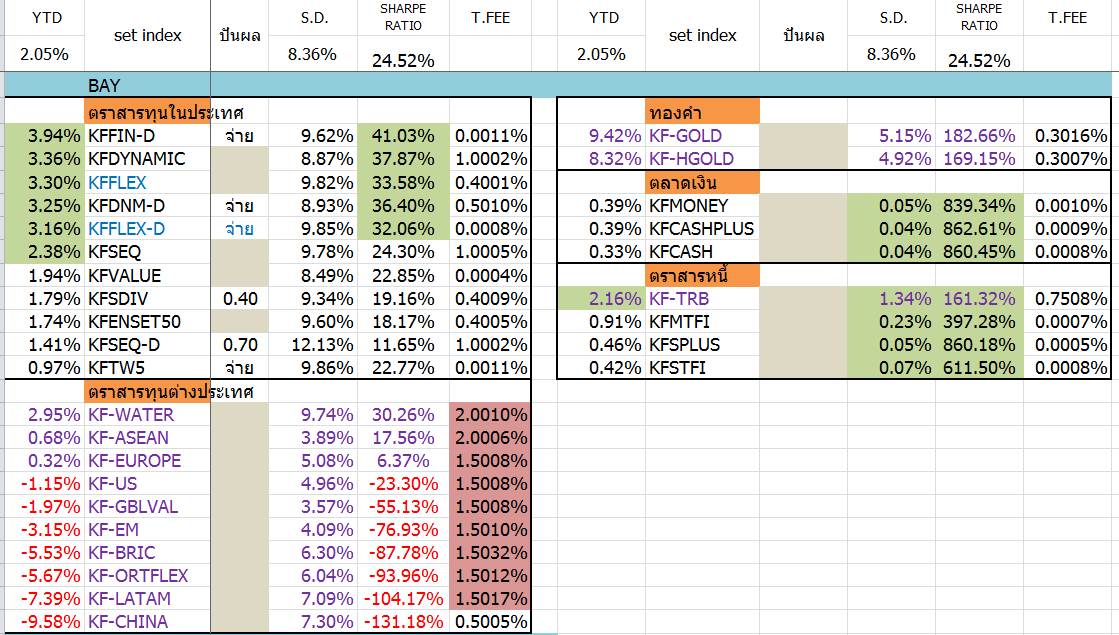This screenshot has height=635, width=1119.
Task: Click the KF-GBLVAL fund cell
Action: tap(147, 507)
